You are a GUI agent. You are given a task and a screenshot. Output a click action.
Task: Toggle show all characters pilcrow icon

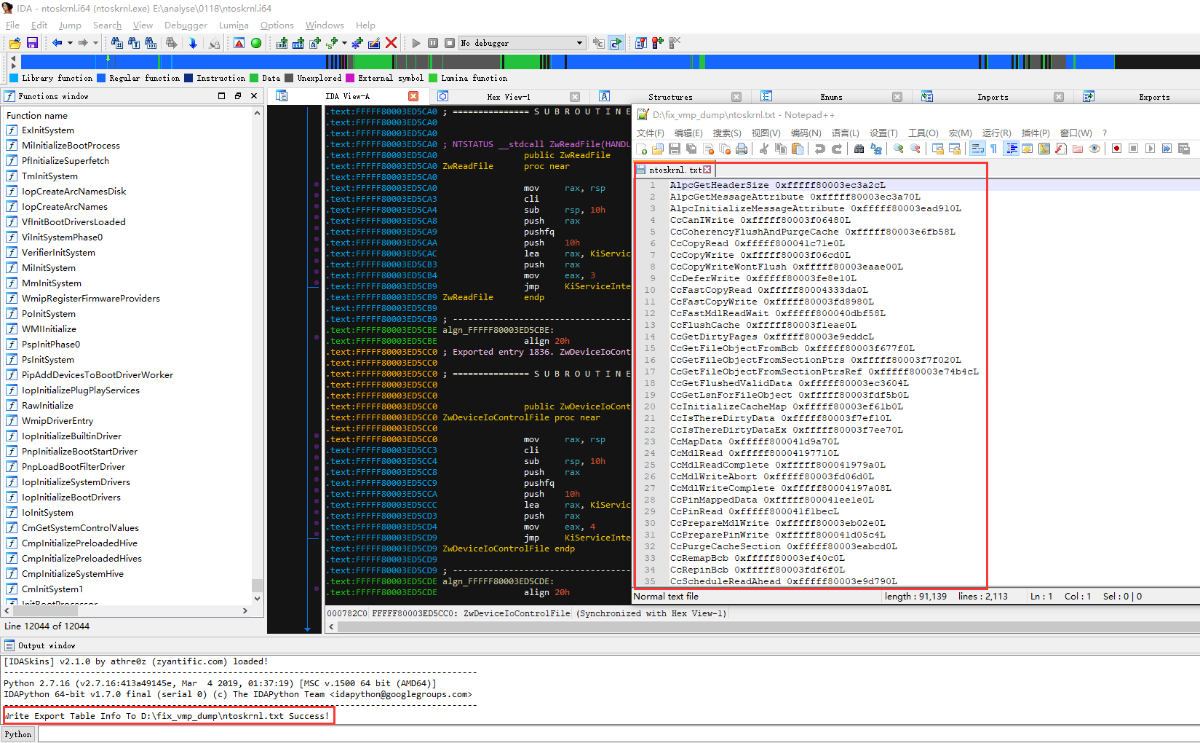pos(994,148)
